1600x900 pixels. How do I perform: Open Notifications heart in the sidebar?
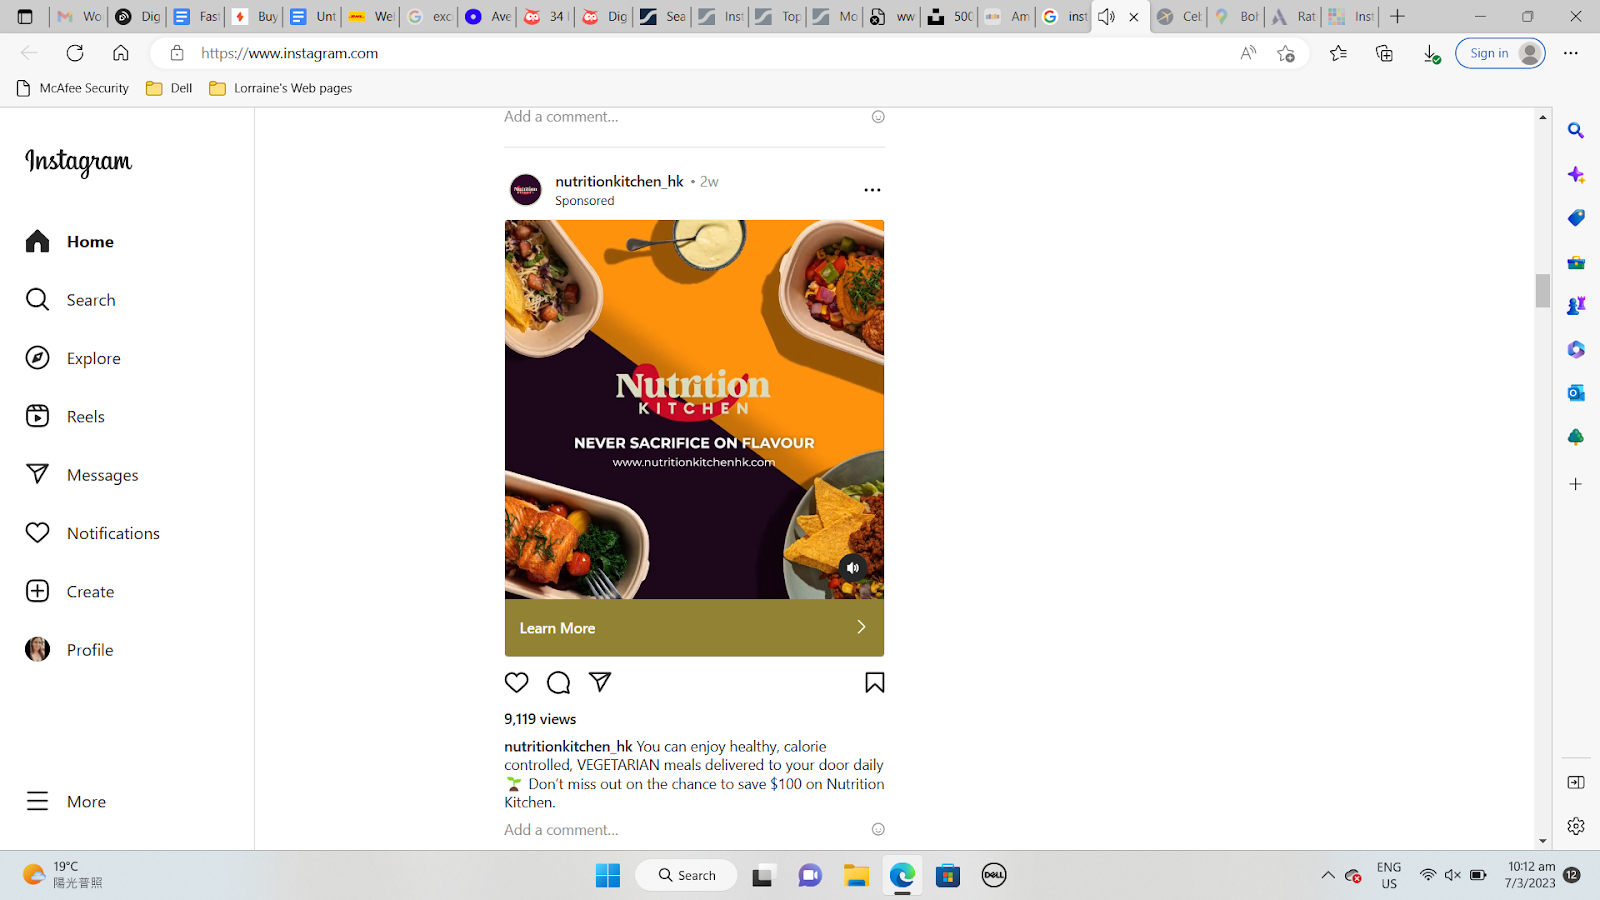pyautogui.click(x=92, y=533)
